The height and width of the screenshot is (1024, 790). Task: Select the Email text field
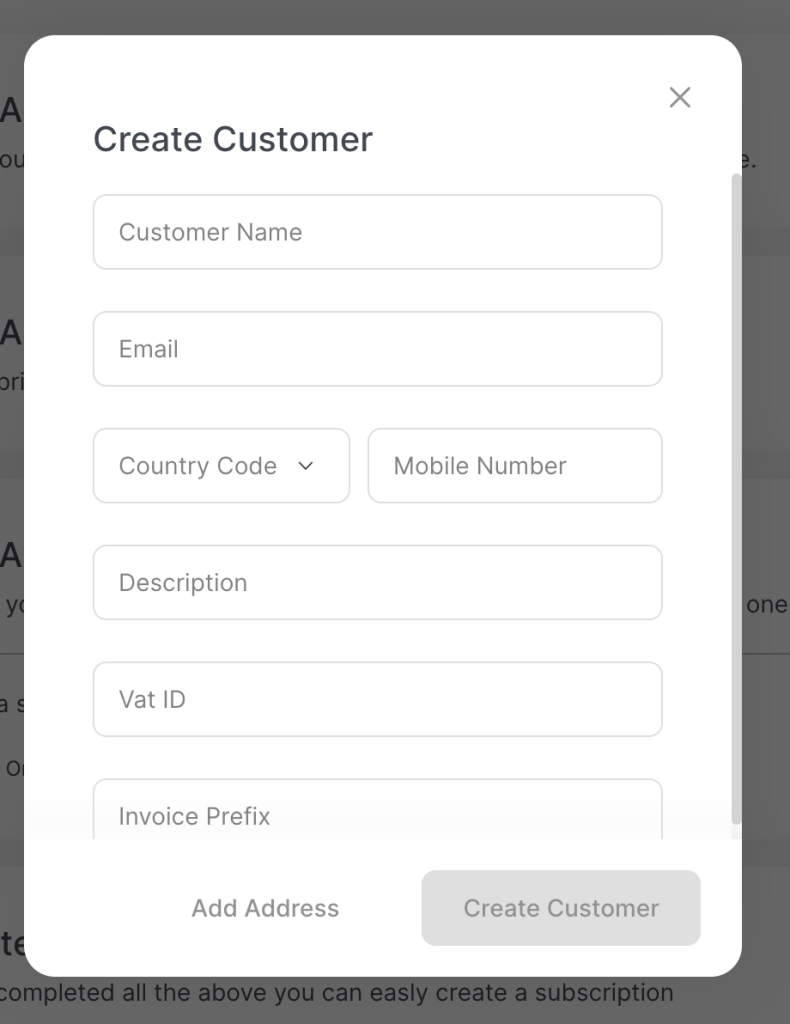click(377, 349)
